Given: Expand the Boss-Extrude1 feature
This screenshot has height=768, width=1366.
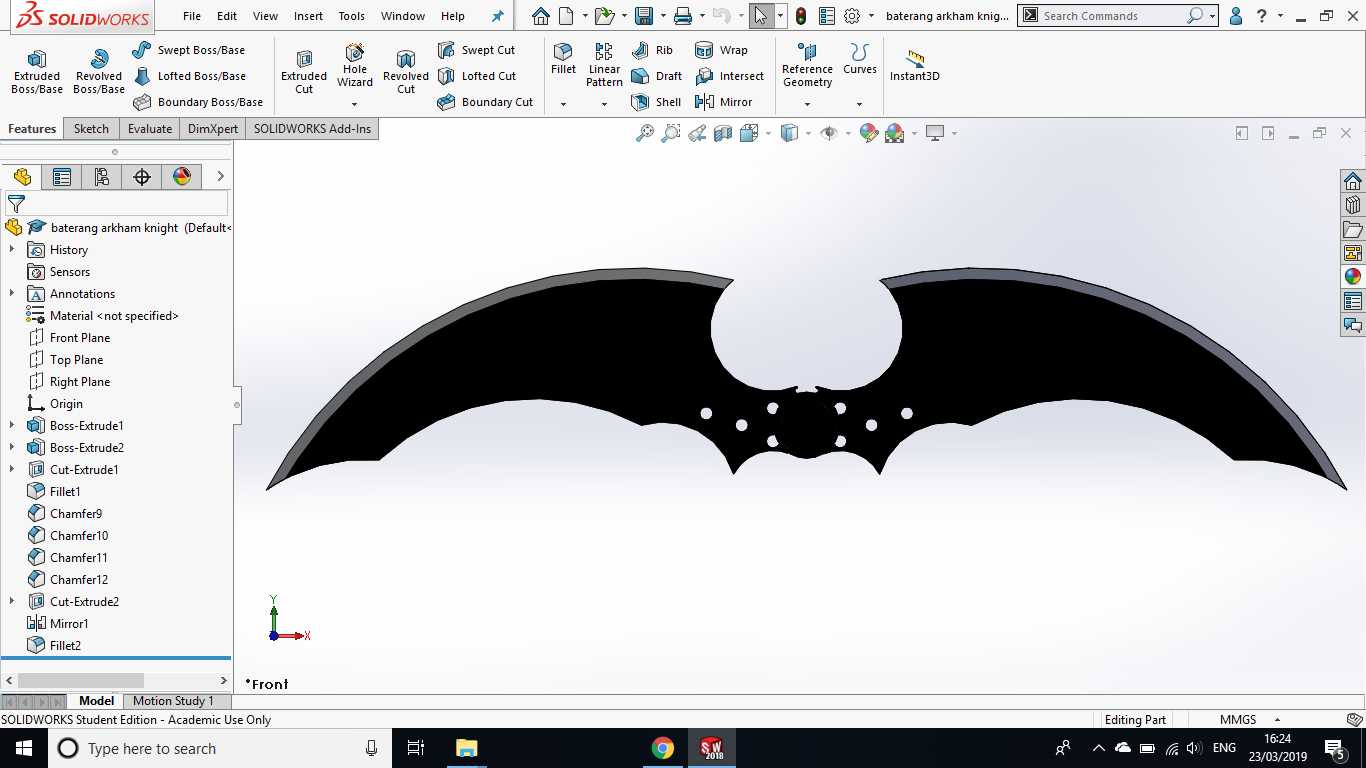Looking at the screenshot, I should (12, 426).
